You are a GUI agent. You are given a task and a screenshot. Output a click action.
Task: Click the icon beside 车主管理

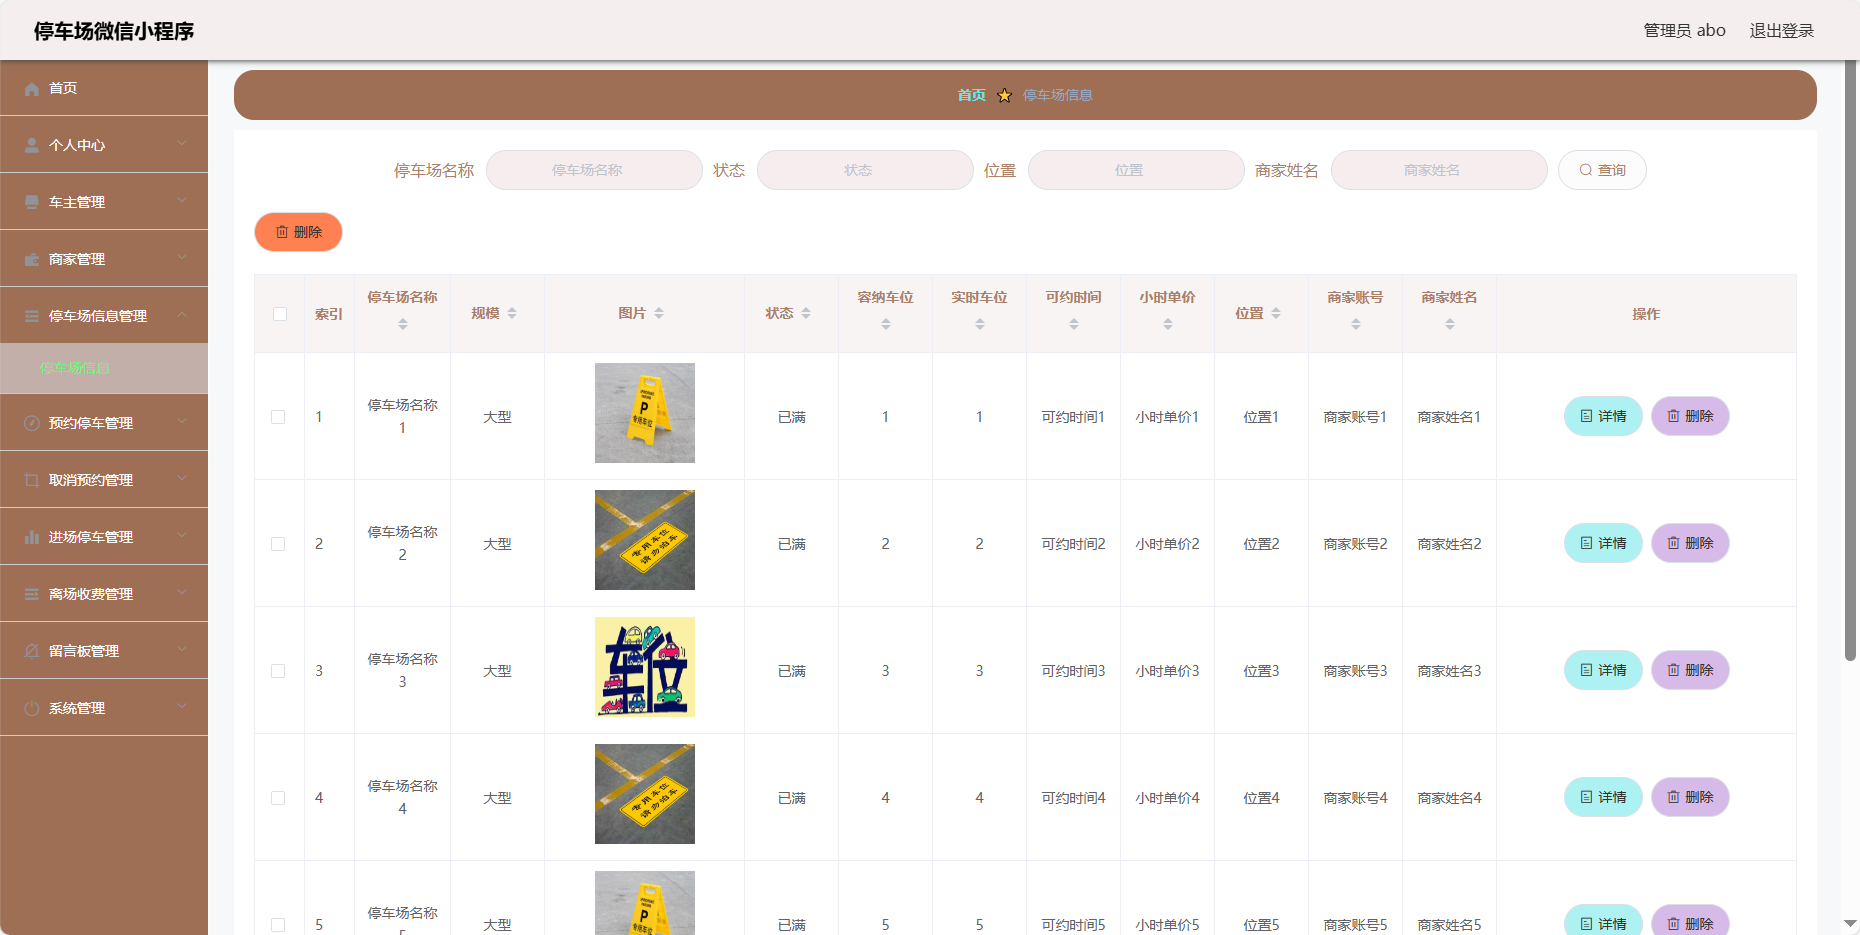[32, 203]
